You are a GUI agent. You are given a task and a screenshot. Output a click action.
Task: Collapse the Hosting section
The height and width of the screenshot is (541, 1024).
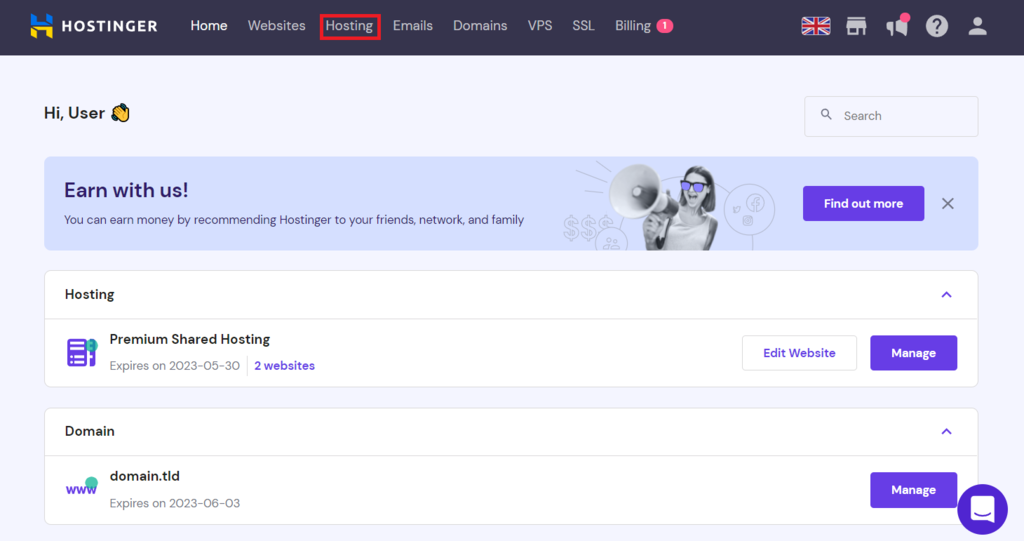pos(946,295)
